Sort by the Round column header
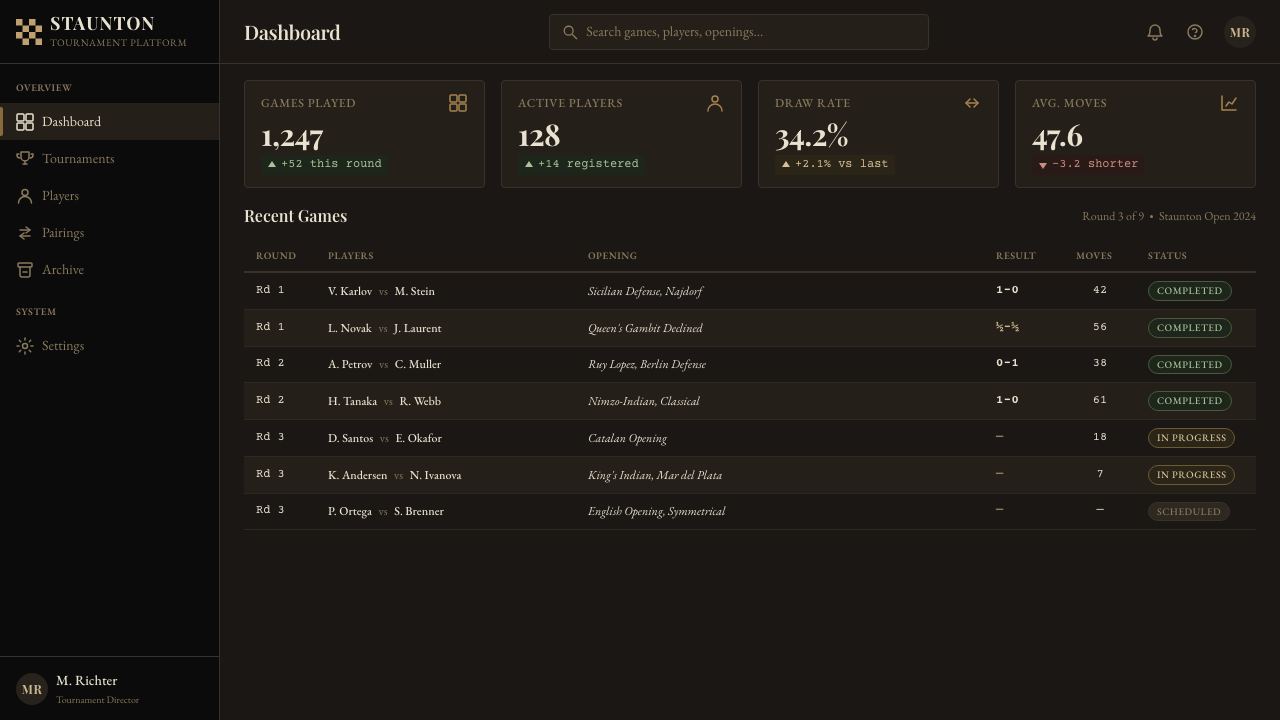This screenshot has height=720, width=1280. point(276,256)
